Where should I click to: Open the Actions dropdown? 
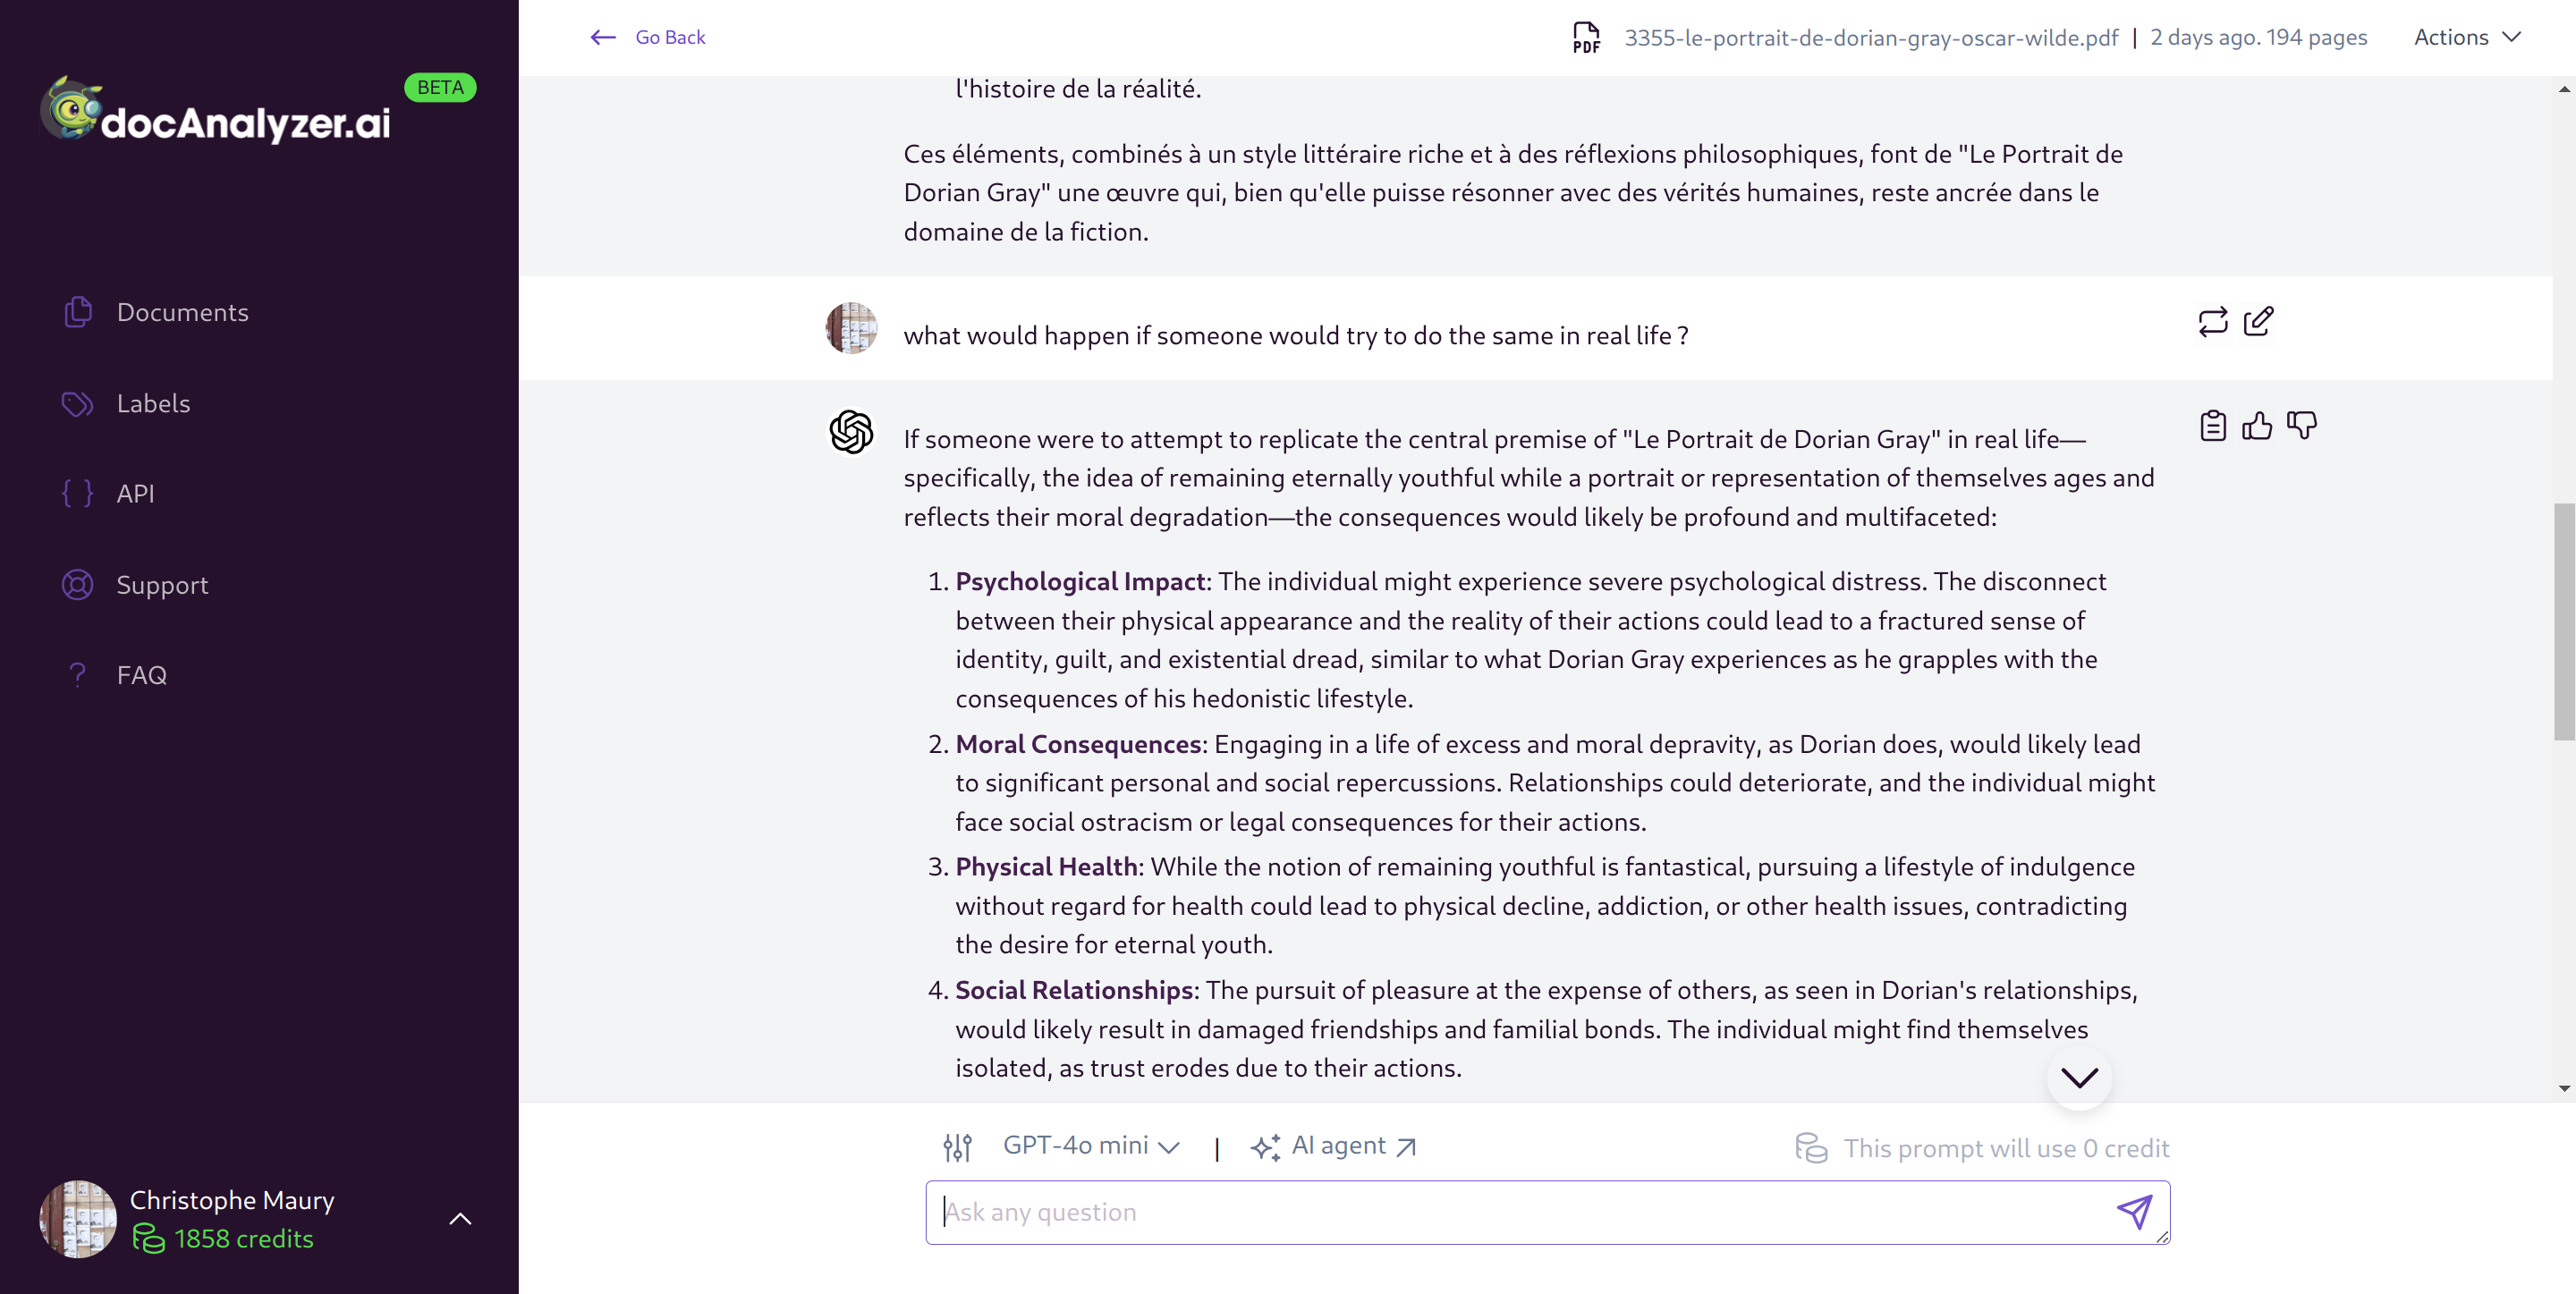point(2467,37)
